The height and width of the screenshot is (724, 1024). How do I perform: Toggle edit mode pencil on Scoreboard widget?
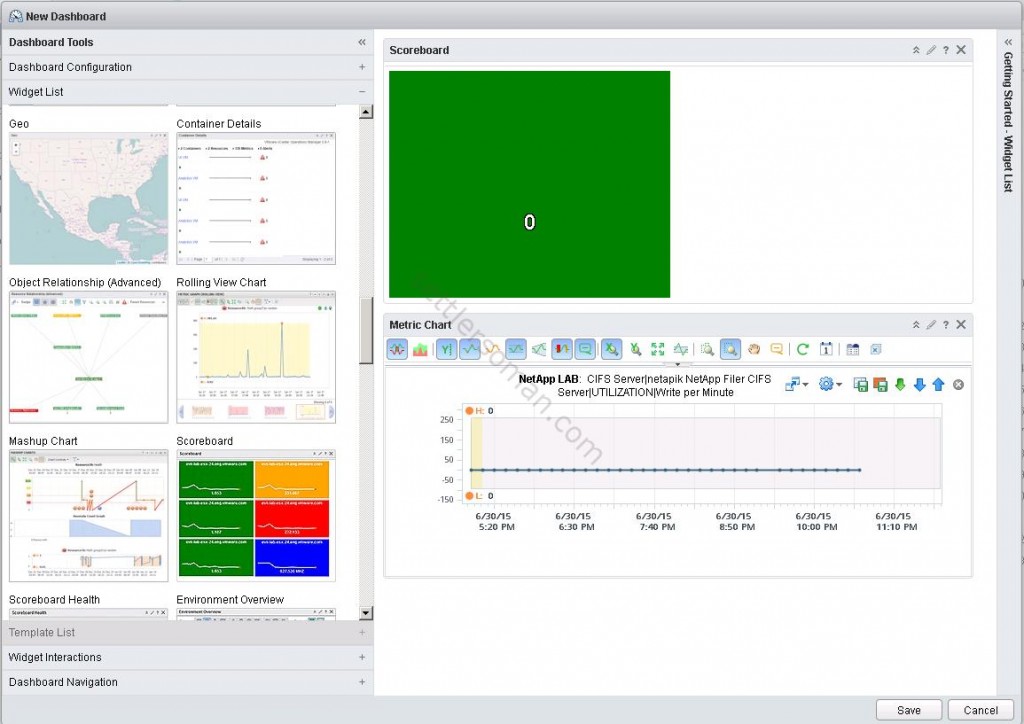931,49
